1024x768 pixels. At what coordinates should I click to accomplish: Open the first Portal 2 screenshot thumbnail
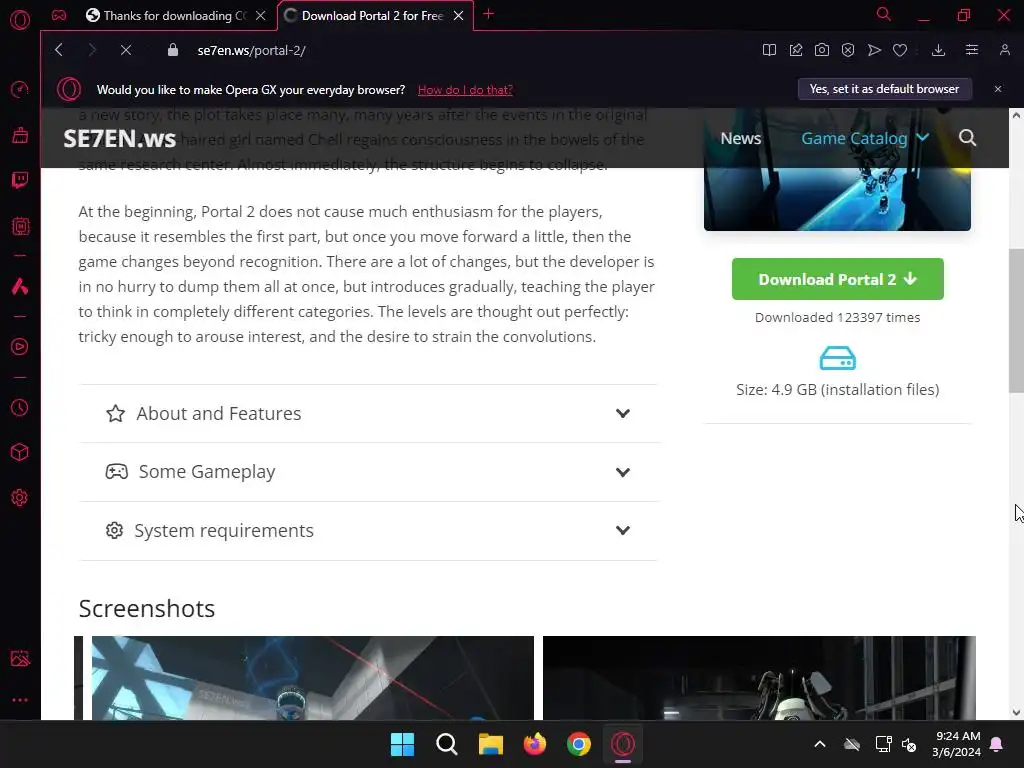coord(312,678)
